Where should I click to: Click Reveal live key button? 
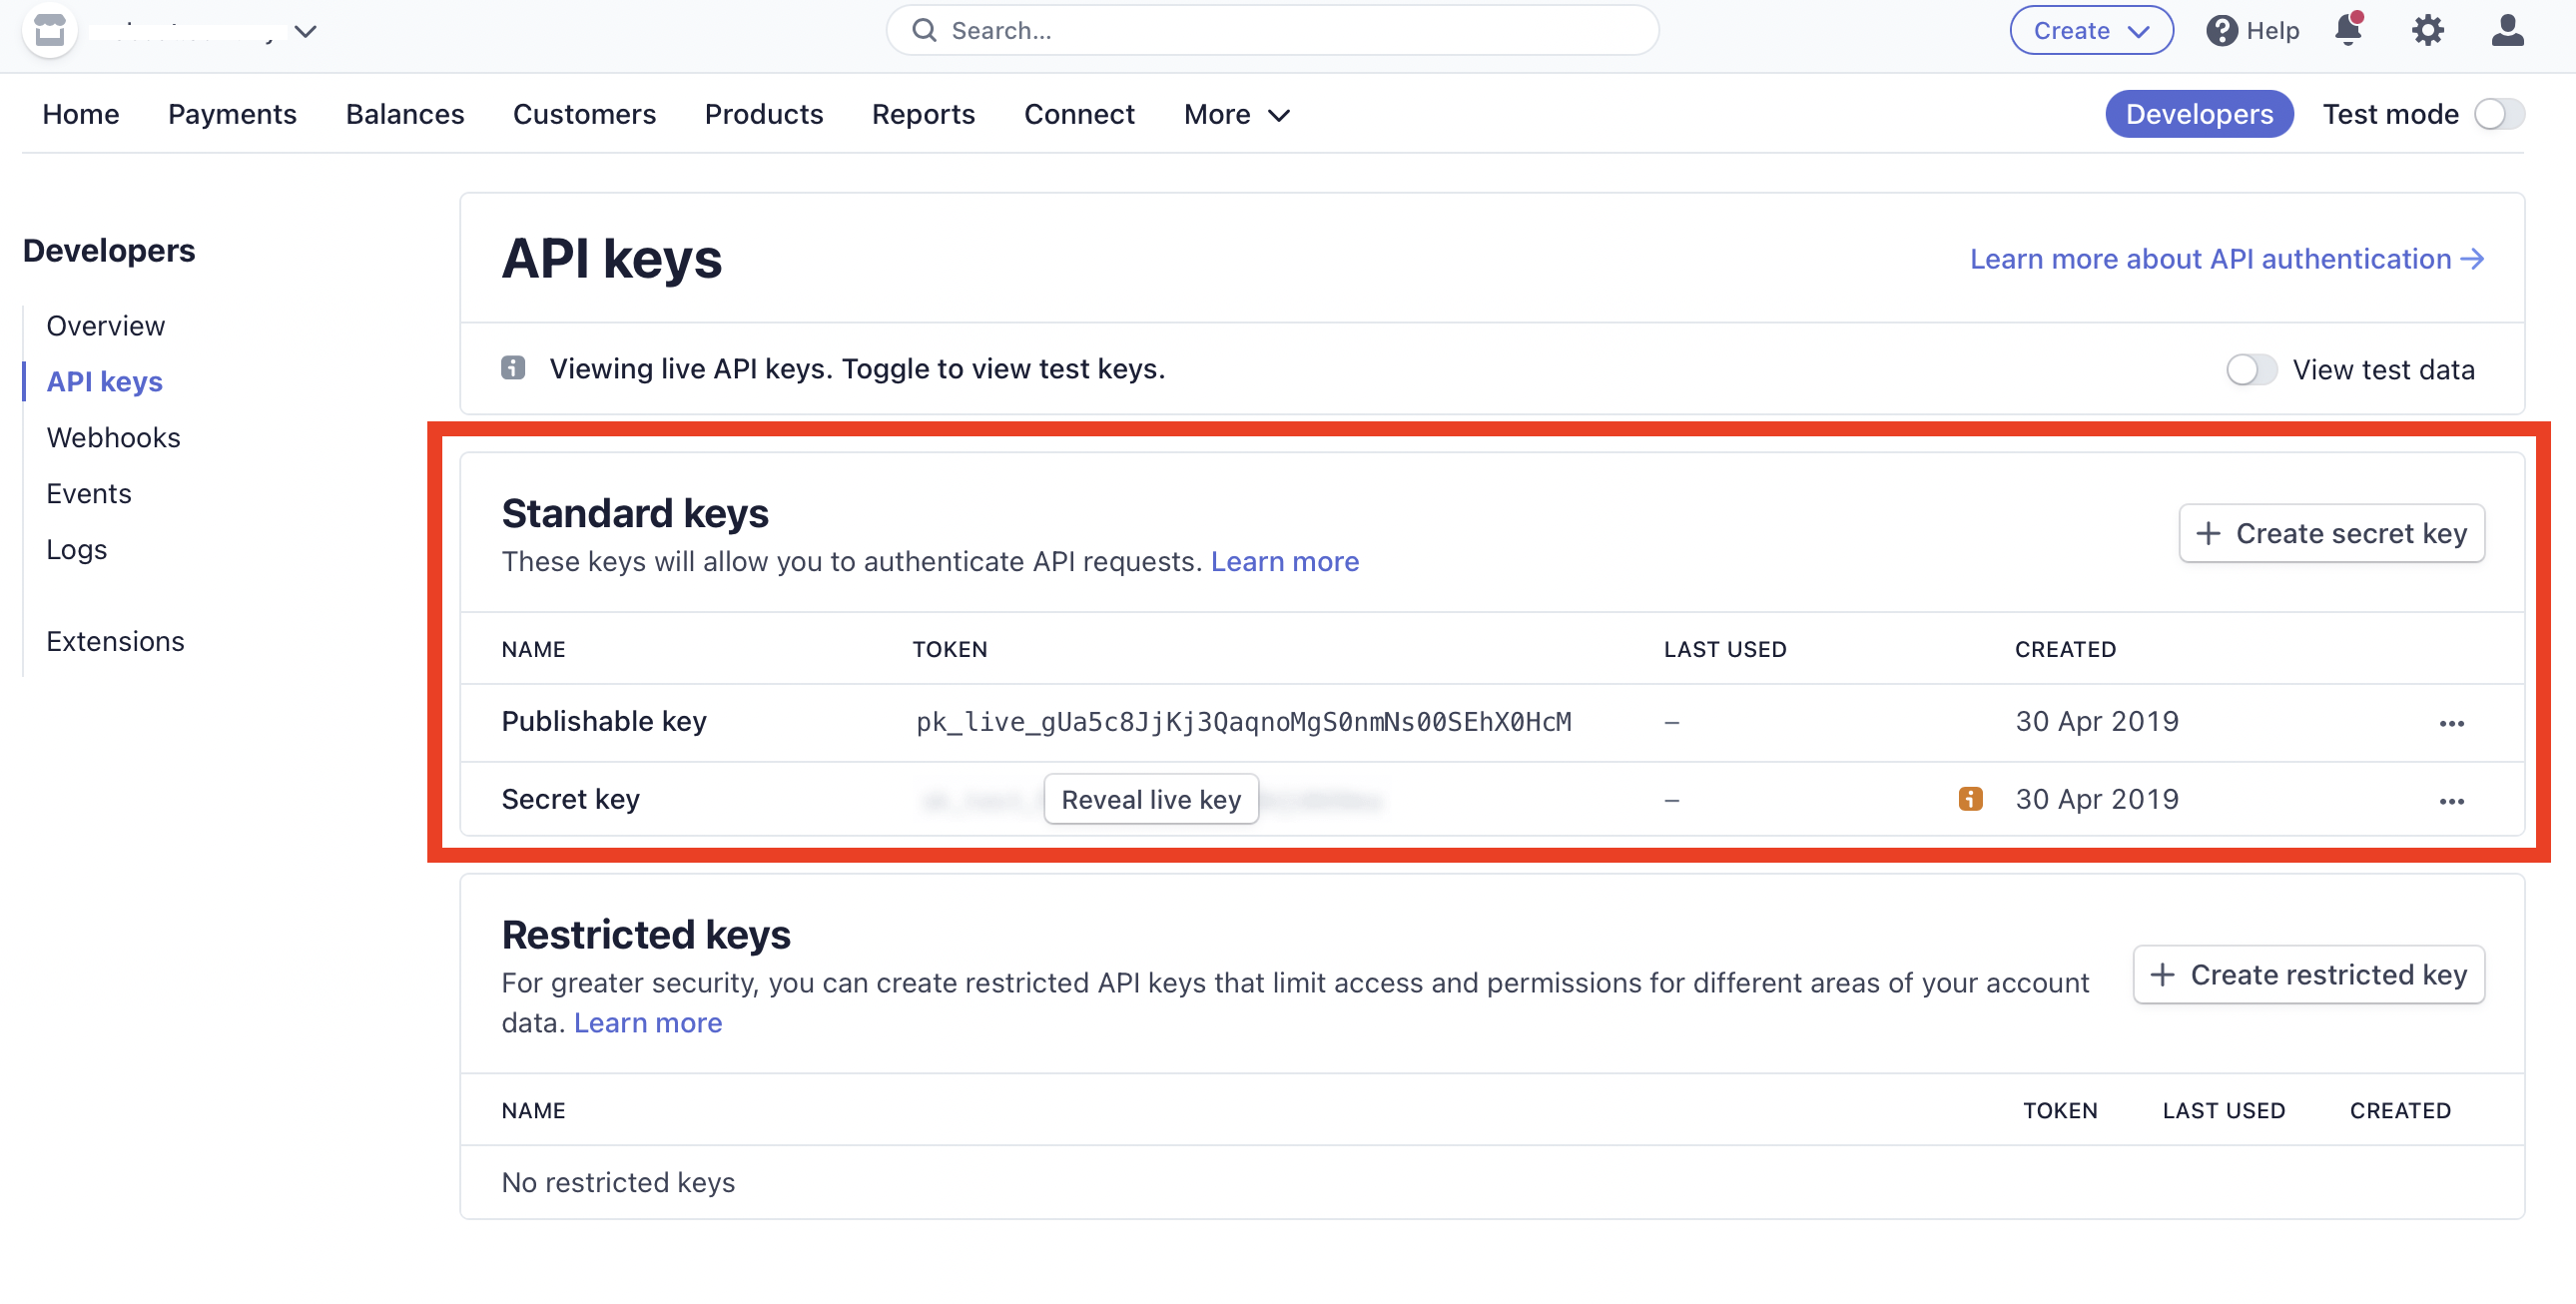pos(1150,799)
